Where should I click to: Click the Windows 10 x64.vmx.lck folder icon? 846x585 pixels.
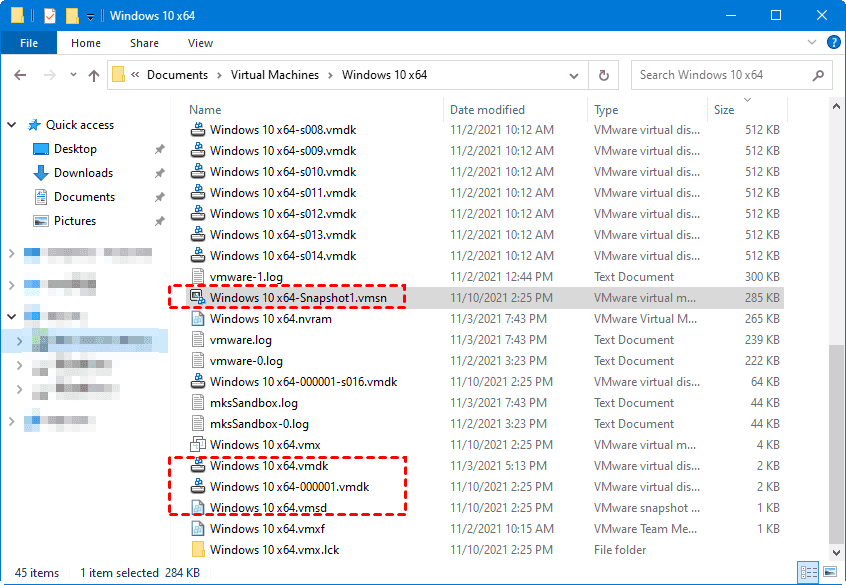coord(198,549)
